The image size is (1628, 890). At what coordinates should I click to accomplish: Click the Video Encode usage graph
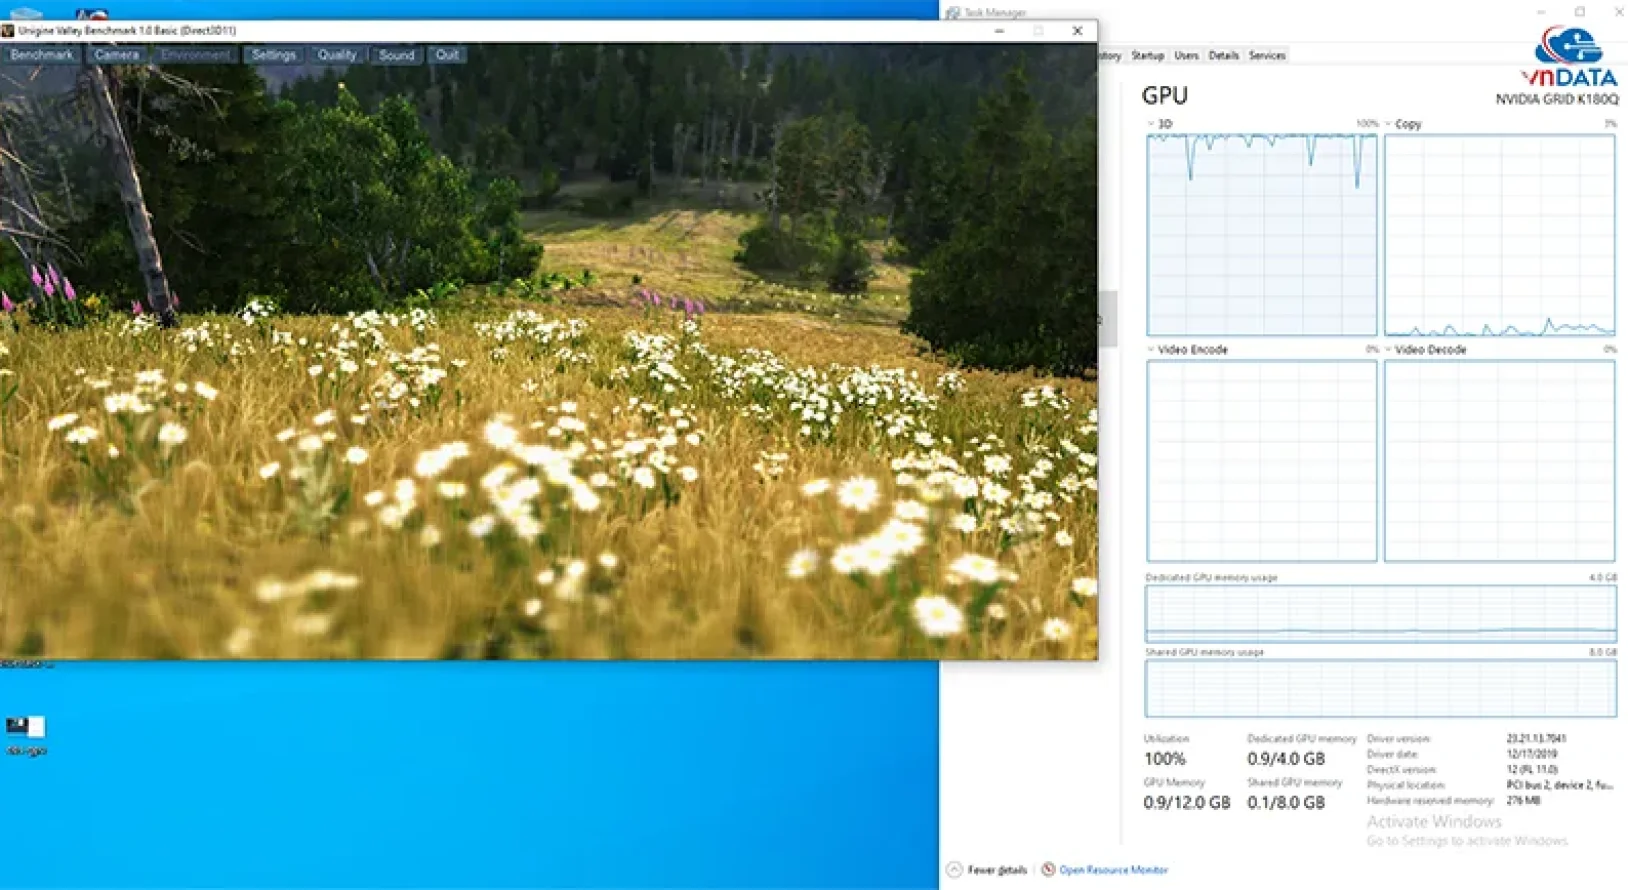[1262, 461]
